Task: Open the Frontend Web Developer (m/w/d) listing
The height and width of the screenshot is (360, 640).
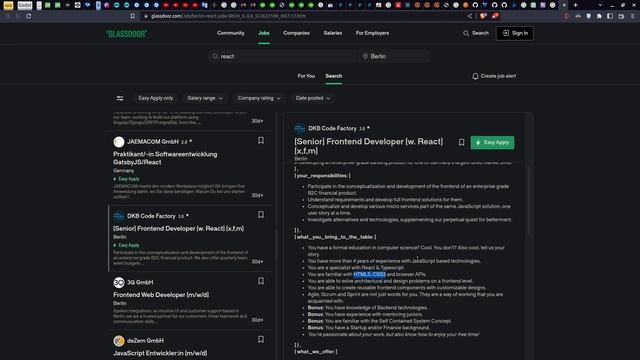Action: [161, 295]
